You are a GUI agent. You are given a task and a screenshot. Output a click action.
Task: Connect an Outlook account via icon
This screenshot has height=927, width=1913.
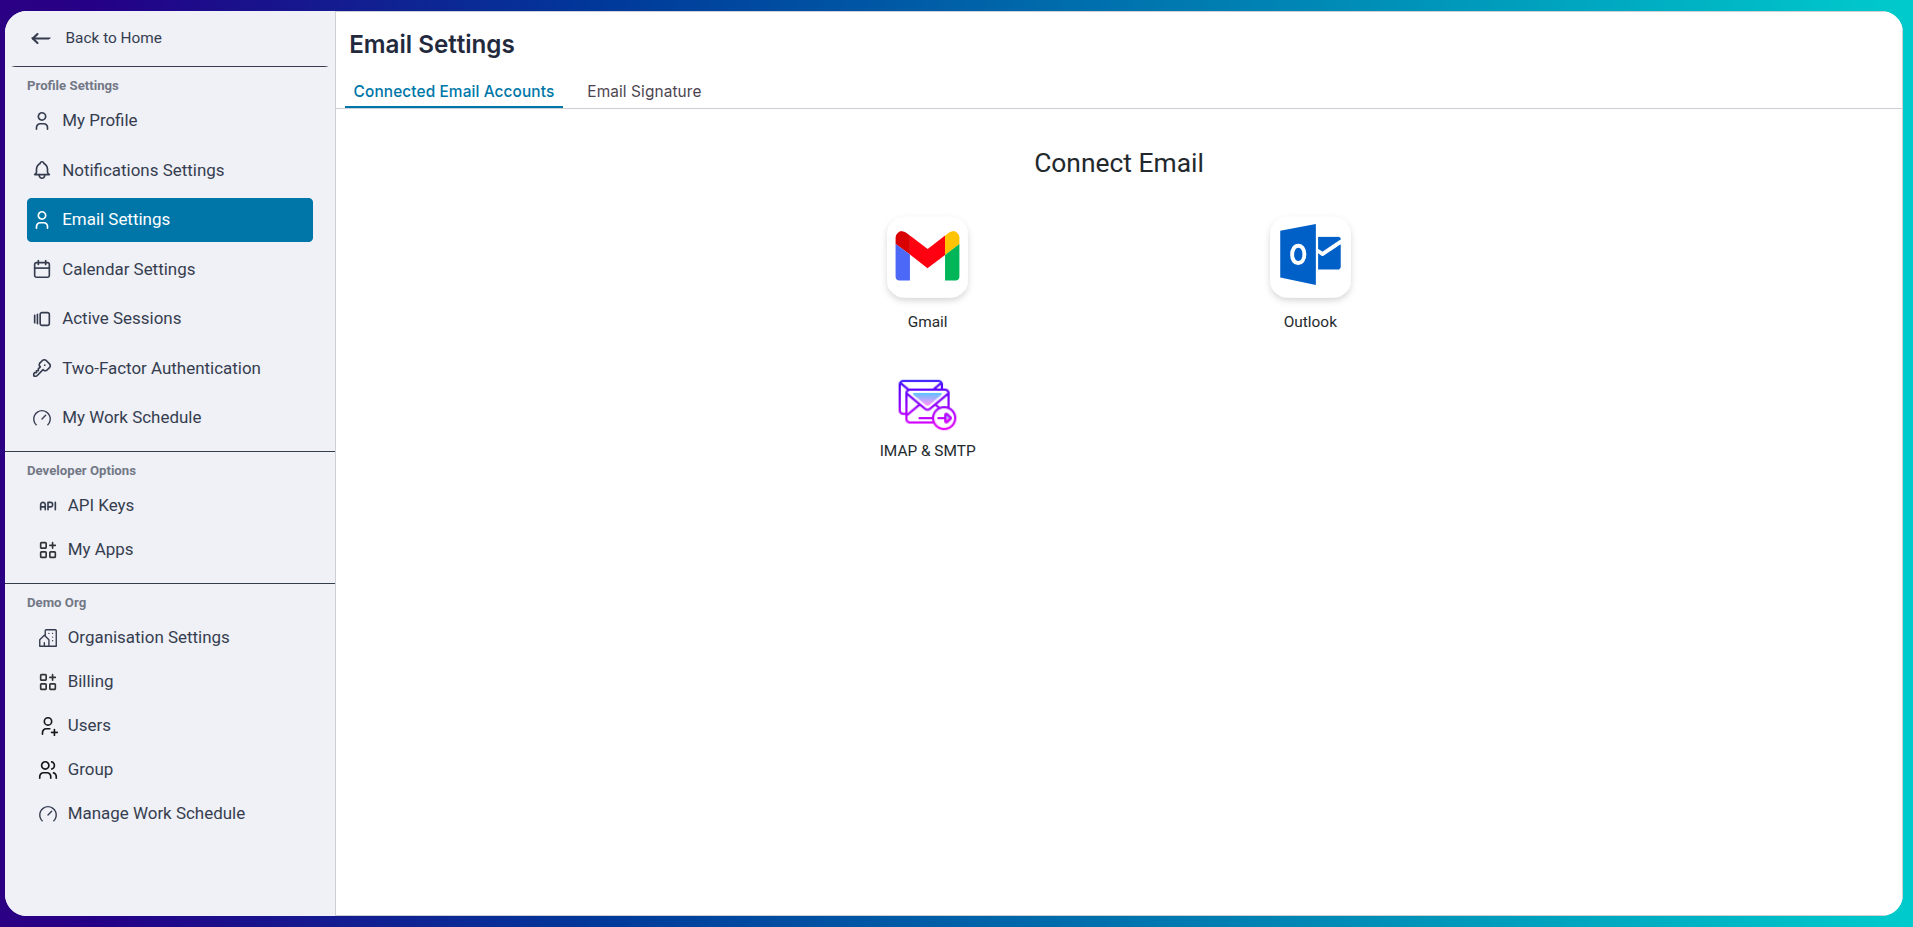point(1310,257)
